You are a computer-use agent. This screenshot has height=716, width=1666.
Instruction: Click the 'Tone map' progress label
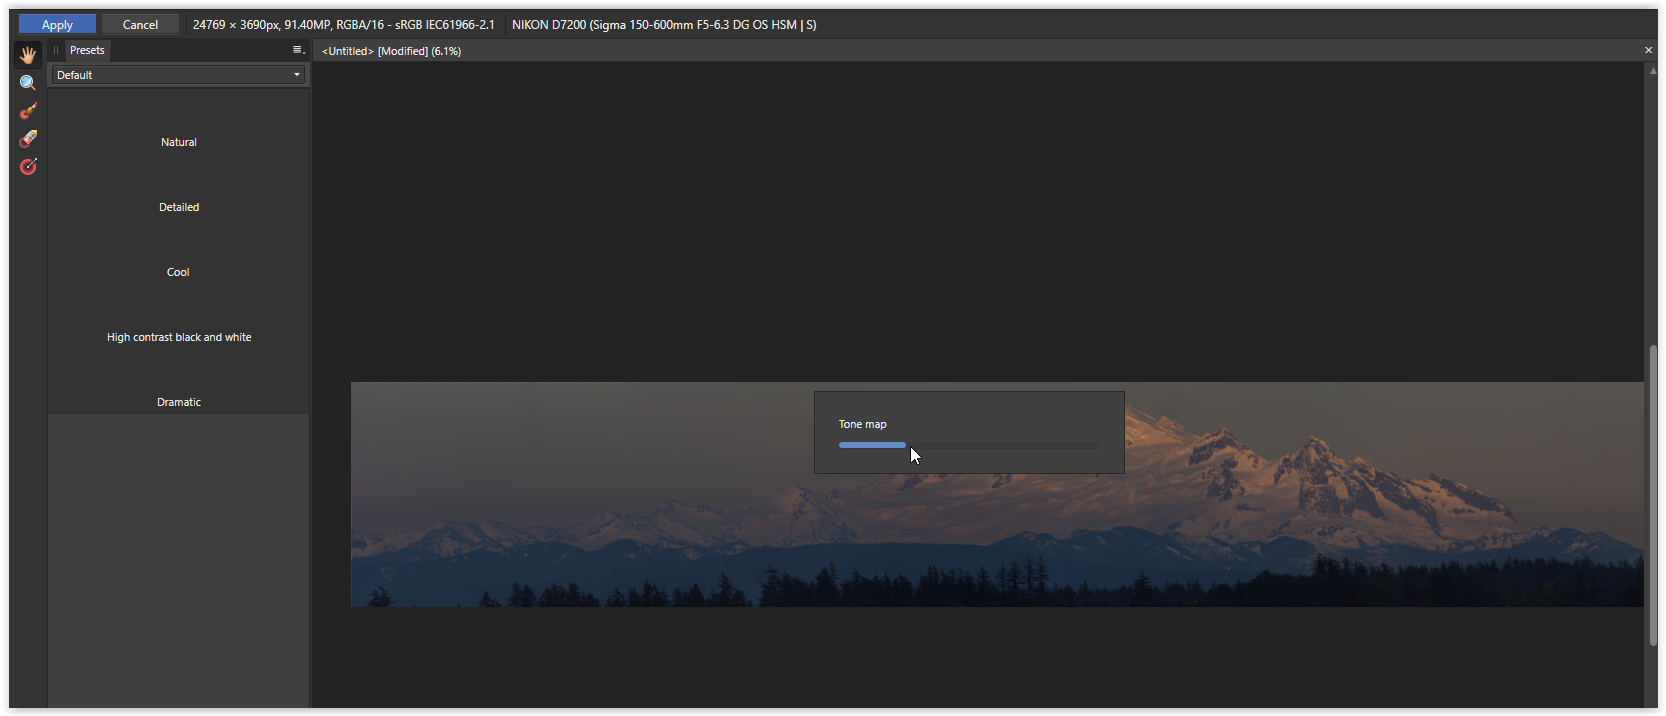tap(862, 424)
